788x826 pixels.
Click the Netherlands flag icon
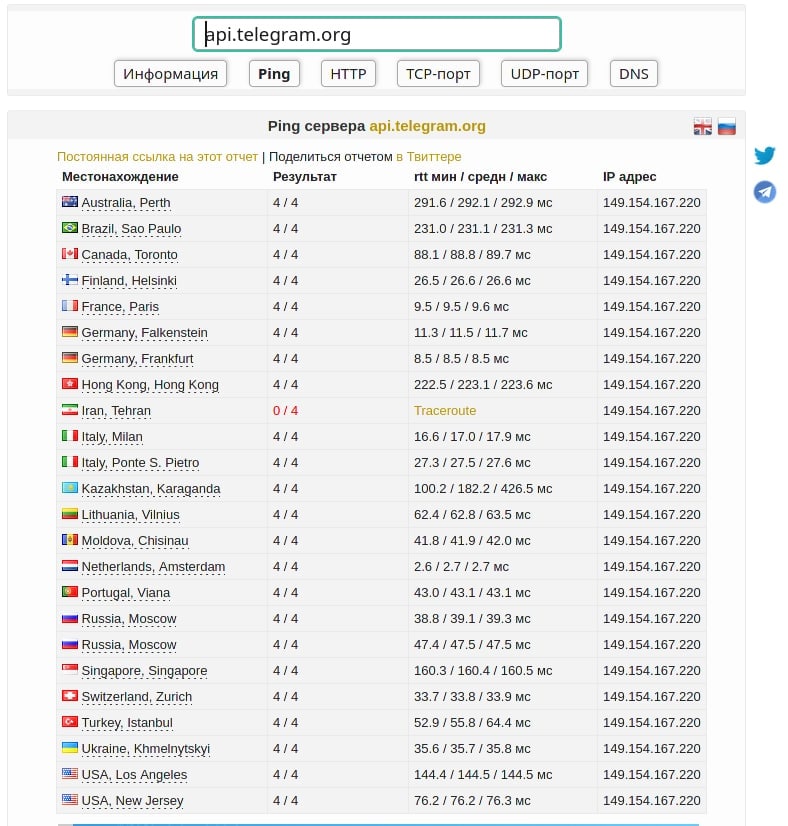(70, 565)
